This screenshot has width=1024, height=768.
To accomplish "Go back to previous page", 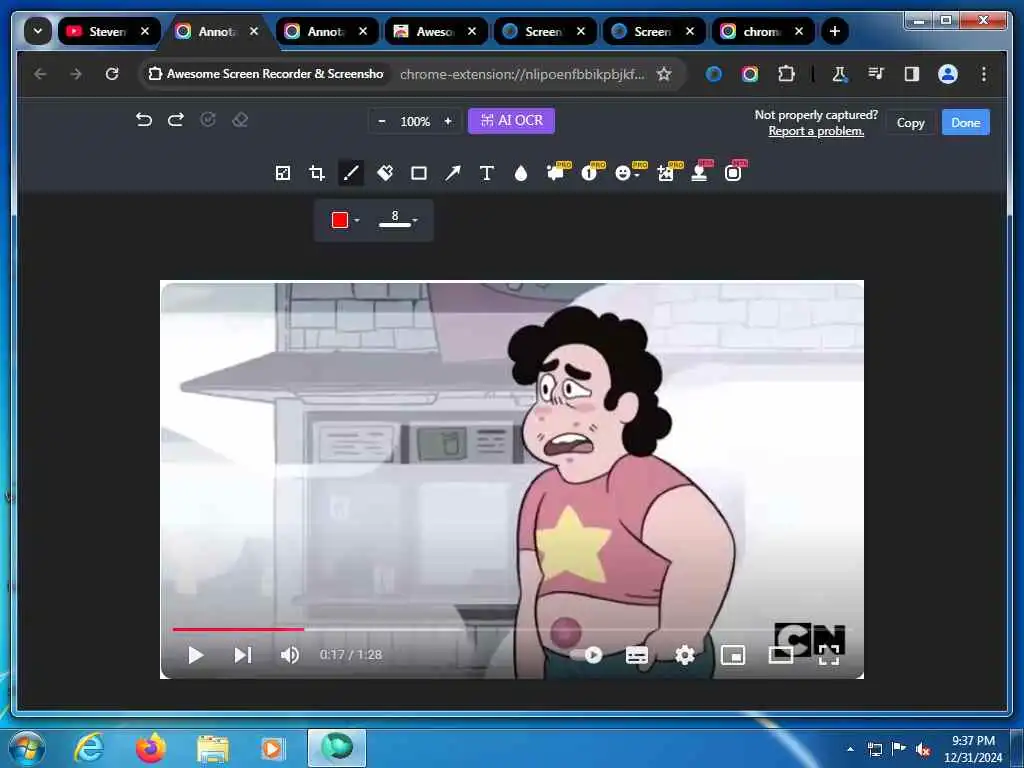I will [x=40, y=74].
